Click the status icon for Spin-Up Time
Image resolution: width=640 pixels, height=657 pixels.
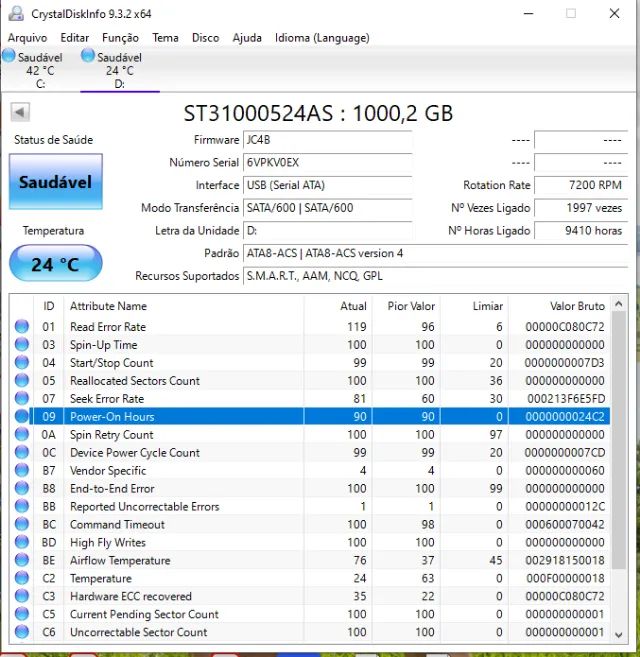click(22, 344)
